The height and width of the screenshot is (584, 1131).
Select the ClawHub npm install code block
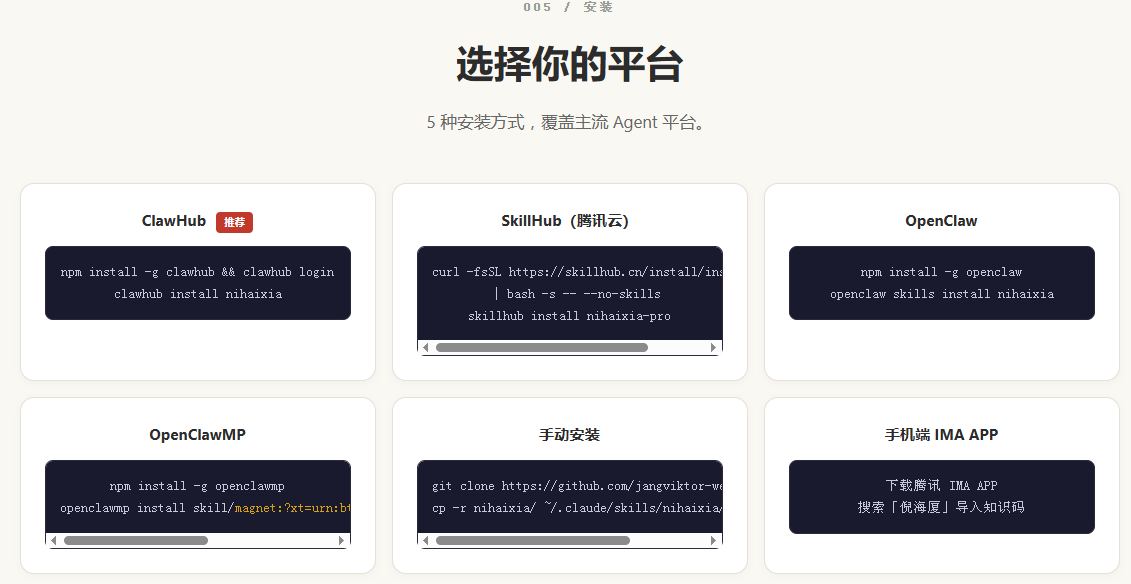198,283
